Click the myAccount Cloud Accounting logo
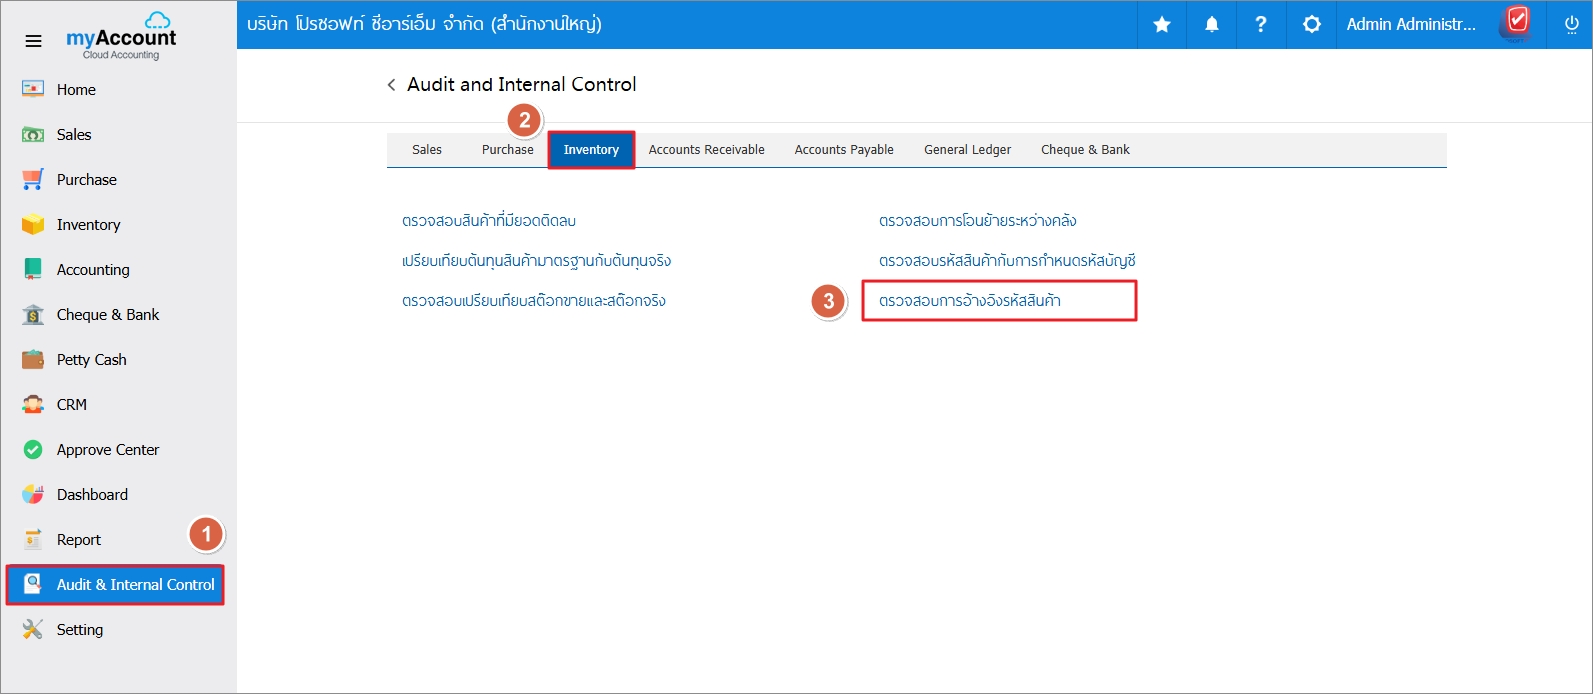The width and height of the screenshot is (1593, 694). (x=121, y=40)
